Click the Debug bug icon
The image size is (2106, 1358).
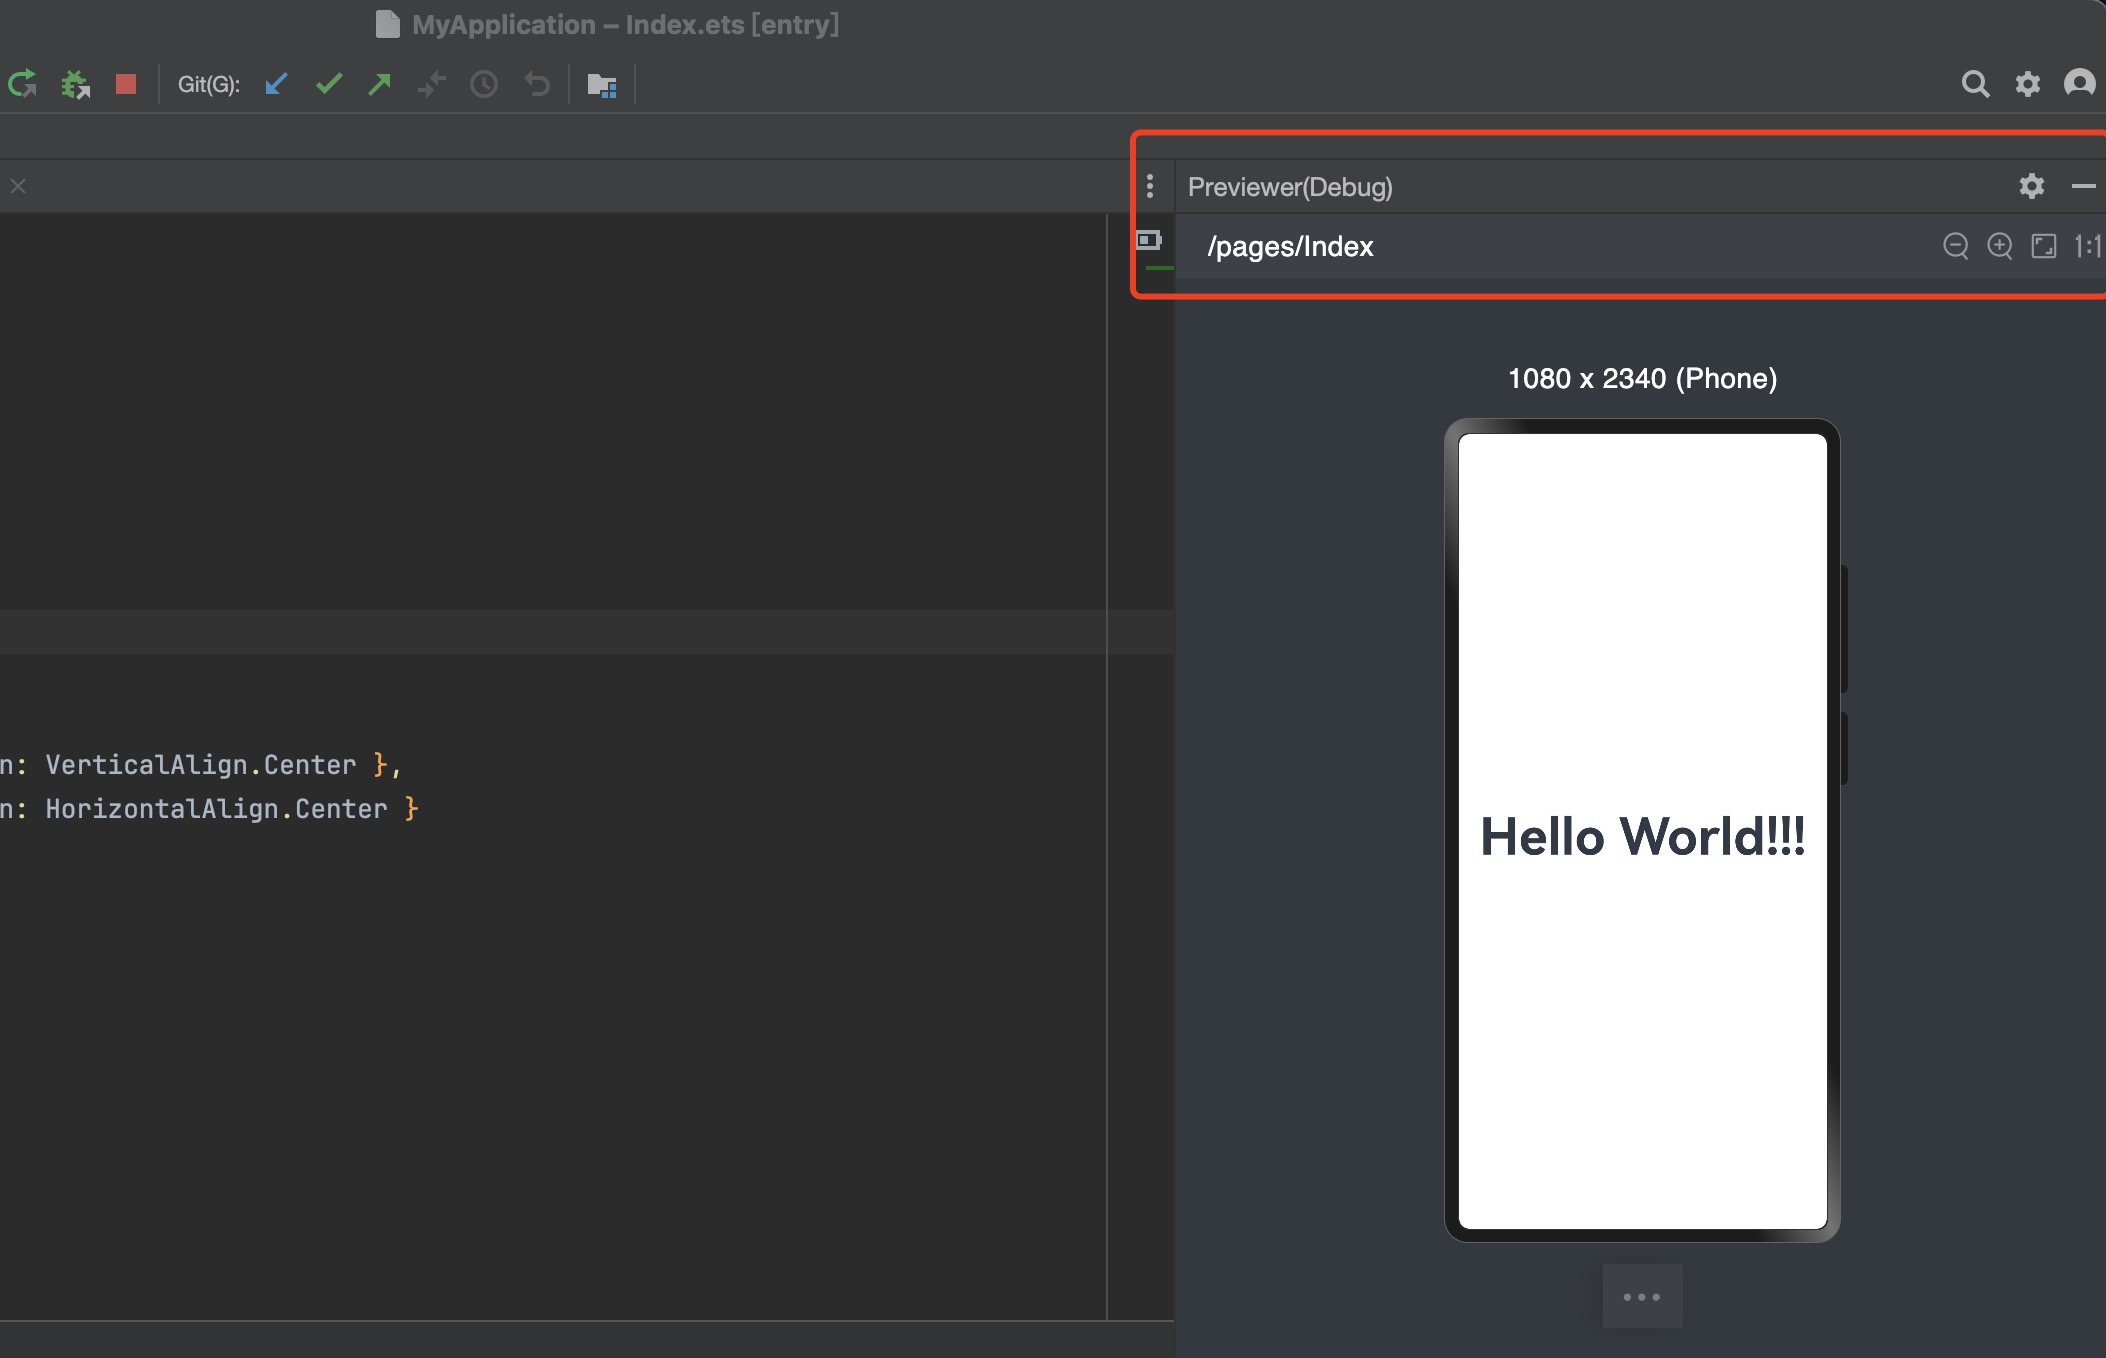(x=75, y=84)
